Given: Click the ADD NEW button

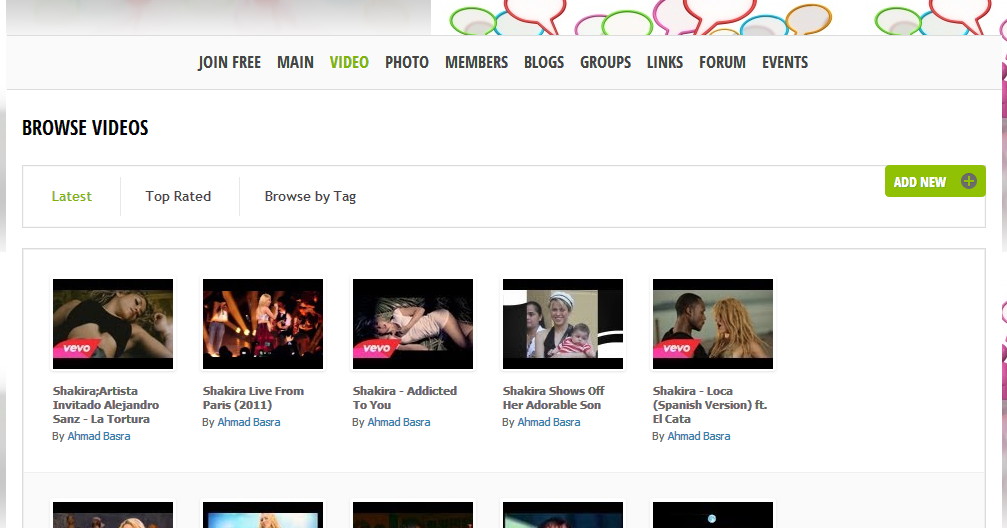Looking at the screenshot, I should pyautogui.click(x=935, y=181).
